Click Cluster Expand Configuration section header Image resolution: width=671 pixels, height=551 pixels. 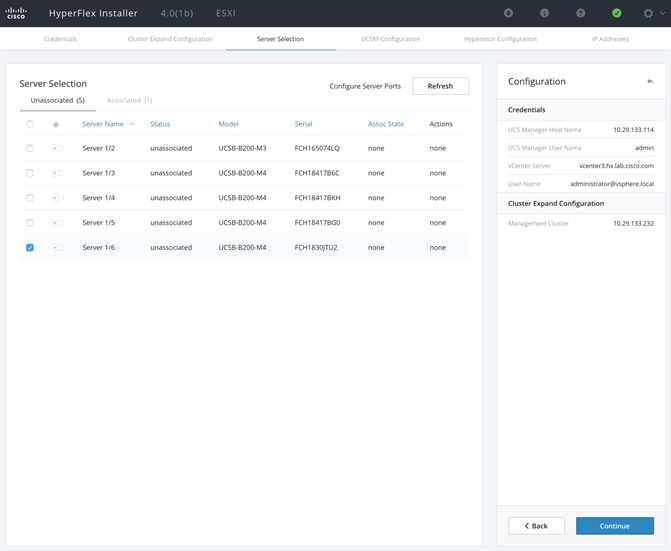556,203
